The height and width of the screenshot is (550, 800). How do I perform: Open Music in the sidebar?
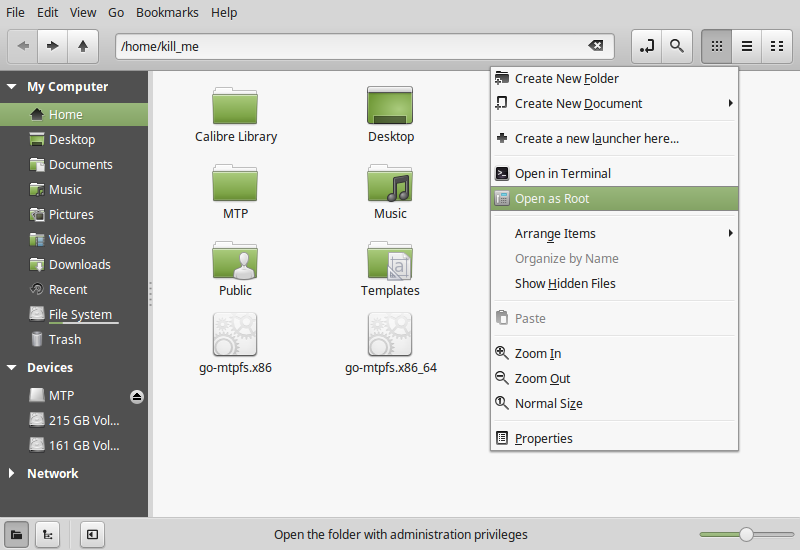tap(74, 190)
